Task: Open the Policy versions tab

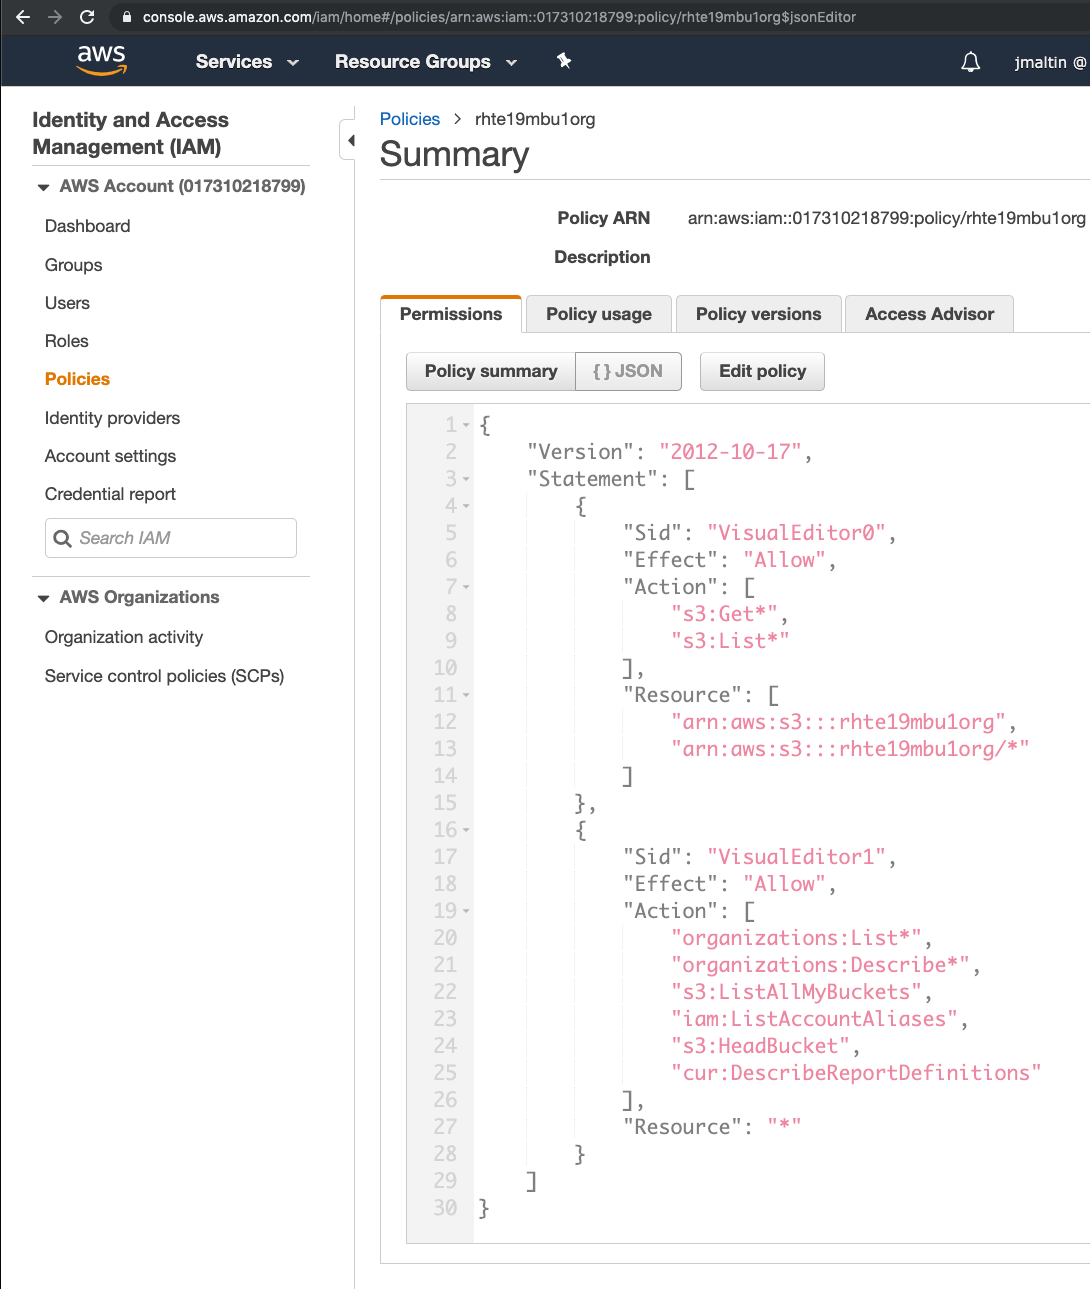Action: pyautogui.click(x=758, y=314)
